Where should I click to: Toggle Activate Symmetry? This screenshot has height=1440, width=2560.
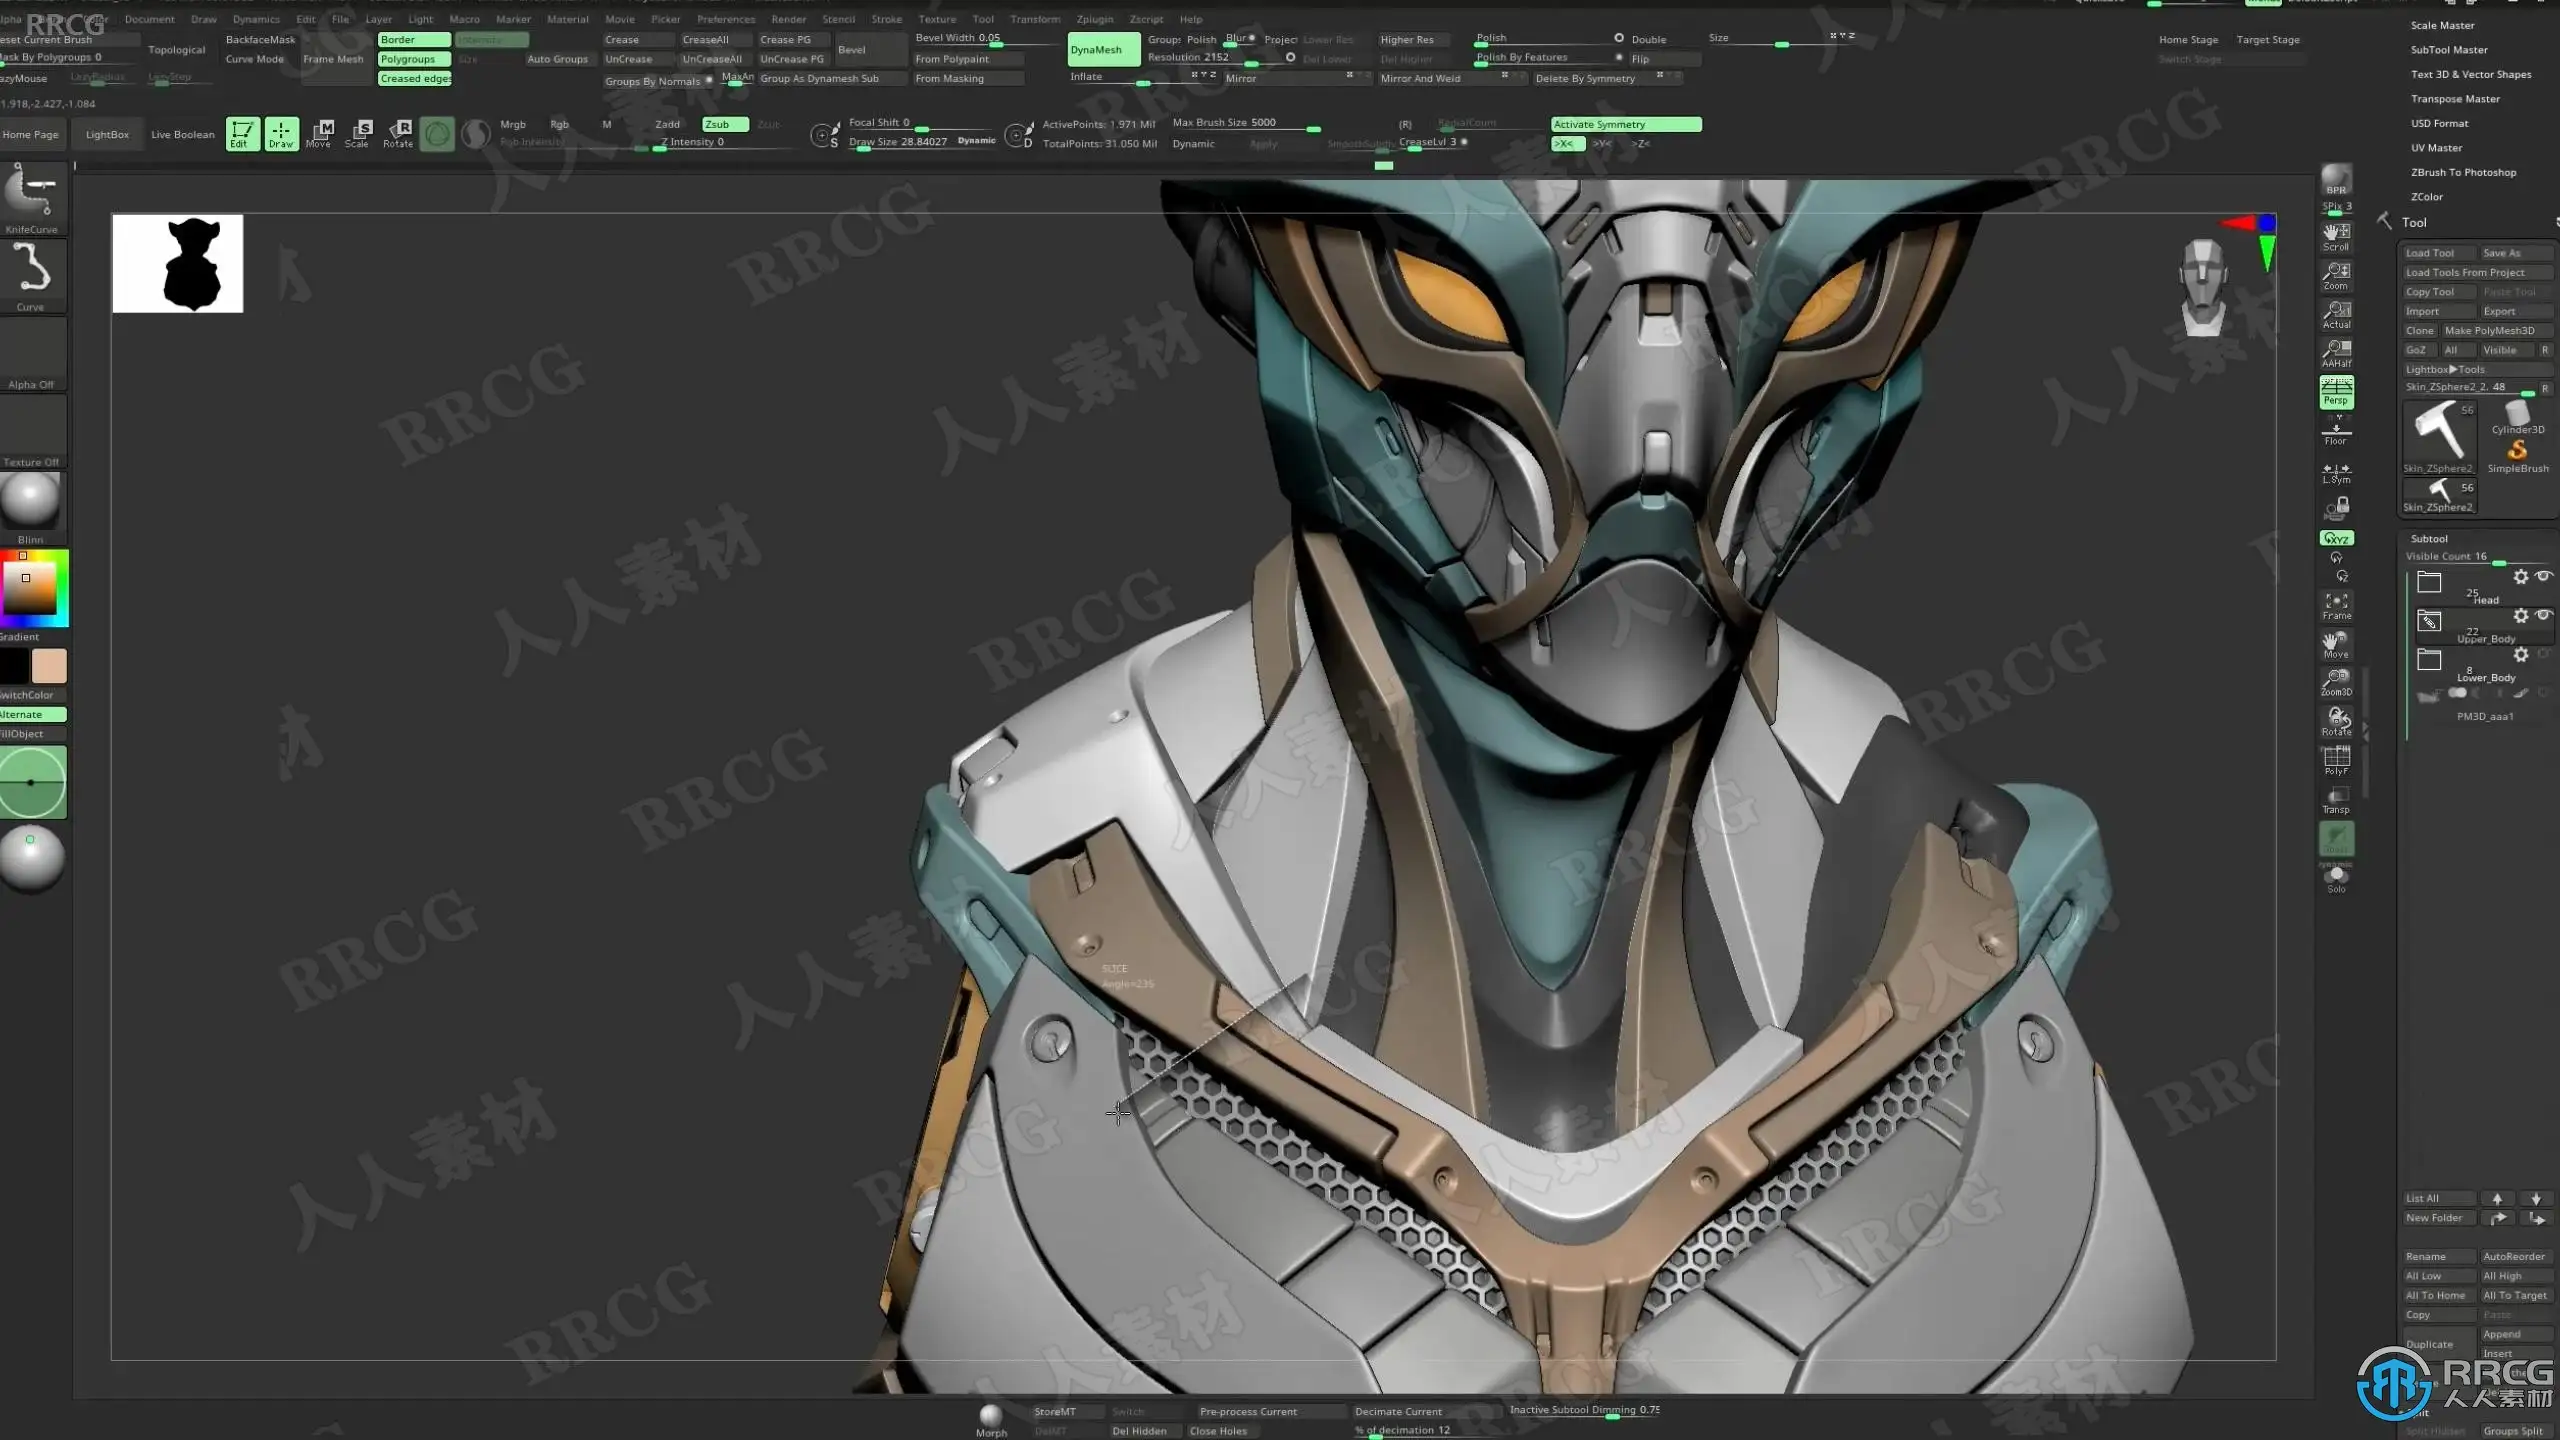[x=1626, y=124]
